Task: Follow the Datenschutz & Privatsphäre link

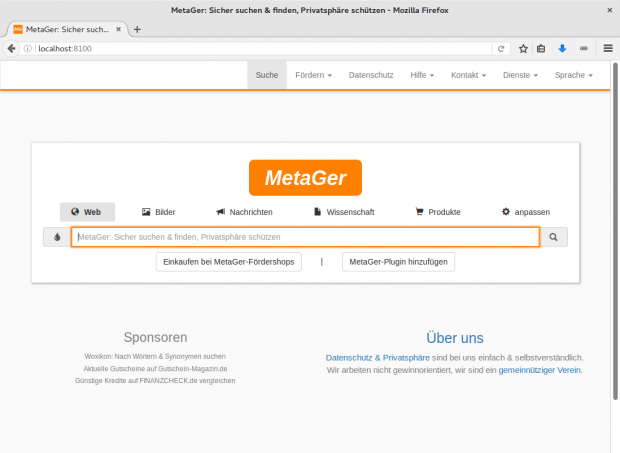Action: tap(378, 358)
